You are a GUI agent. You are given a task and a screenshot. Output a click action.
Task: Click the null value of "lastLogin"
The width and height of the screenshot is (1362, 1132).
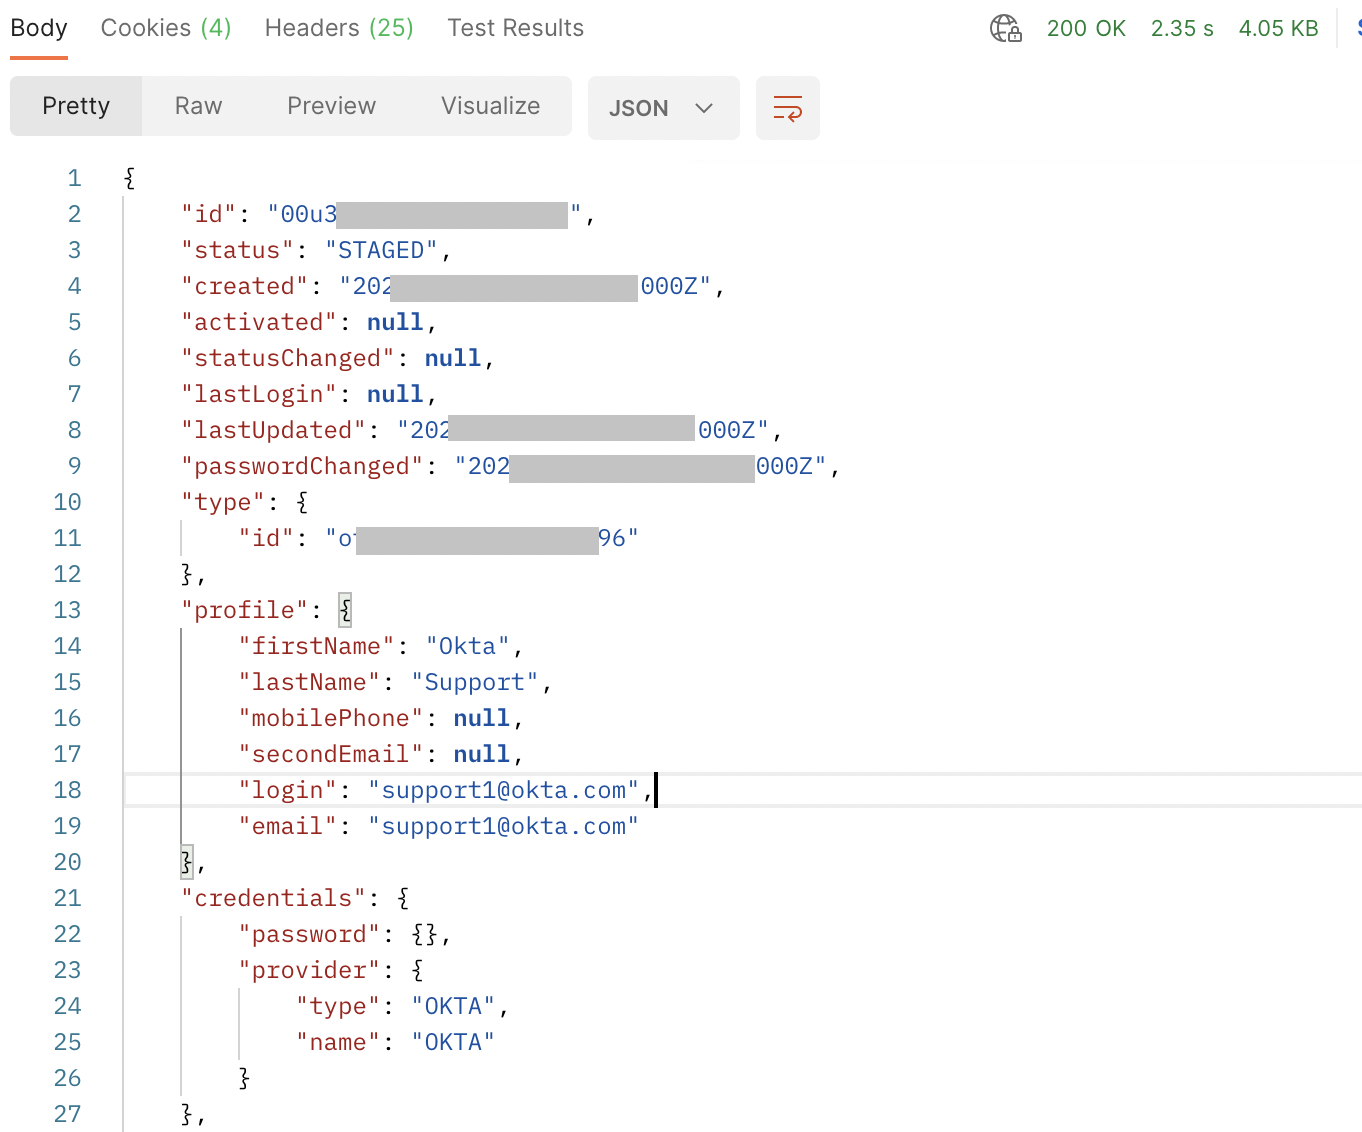[x=395, y=394]
